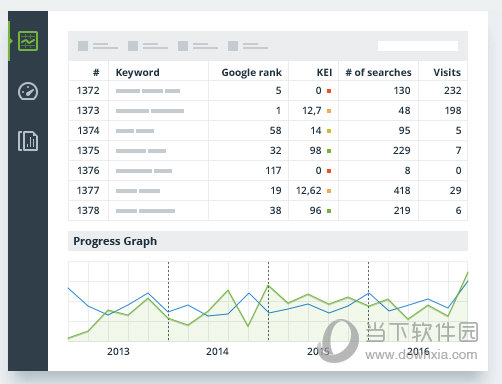The height and width of the screenshot is (384, 502).
Task: Click green KEI indicator in row 1378
Action: [x=329, y=211]
